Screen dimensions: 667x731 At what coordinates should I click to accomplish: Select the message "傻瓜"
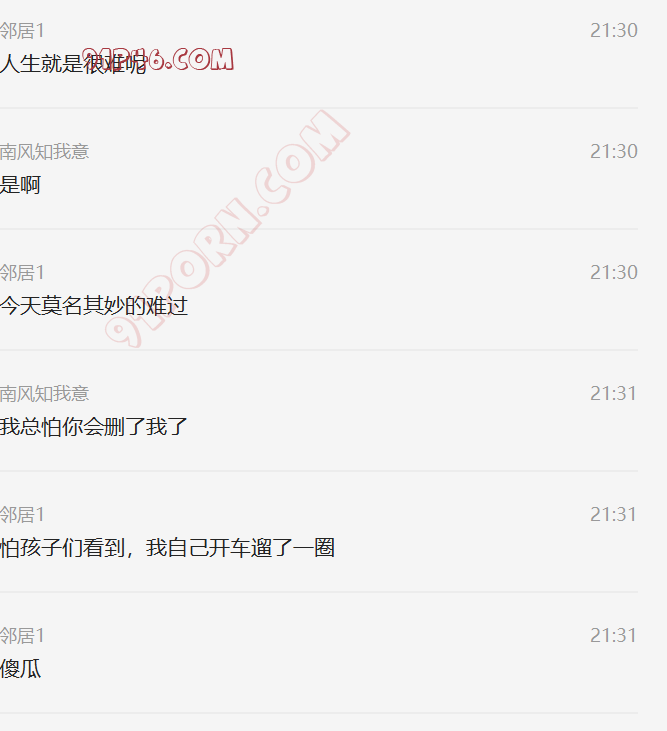pyautogui.click(x=21, y=669)
